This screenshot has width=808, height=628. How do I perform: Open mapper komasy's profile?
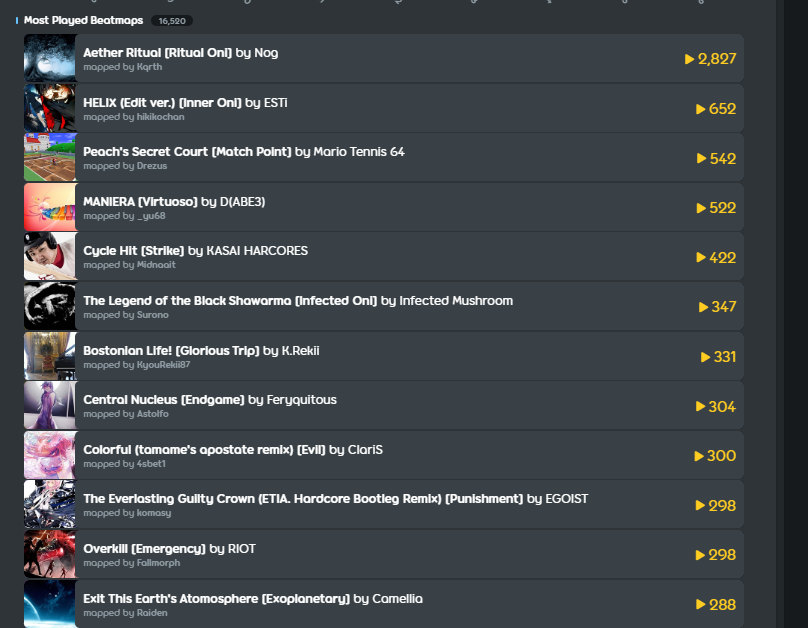coord(154,513)
